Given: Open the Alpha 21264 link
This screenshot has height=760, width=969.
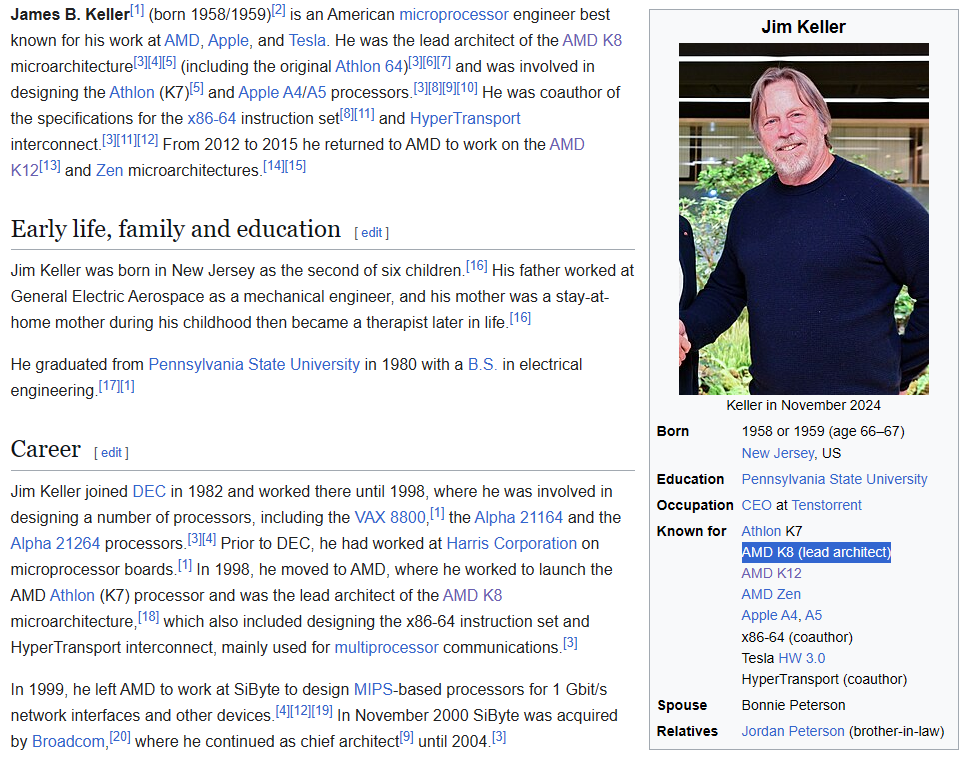Looking at the screenshot, I should [55, 543].
